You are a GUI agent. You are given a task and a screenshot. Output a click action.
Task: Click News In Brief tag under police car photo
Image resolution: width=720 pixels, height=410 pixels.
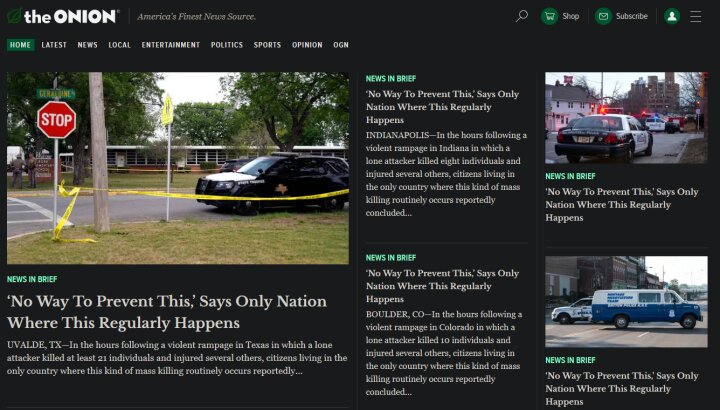tap(570, 176)
